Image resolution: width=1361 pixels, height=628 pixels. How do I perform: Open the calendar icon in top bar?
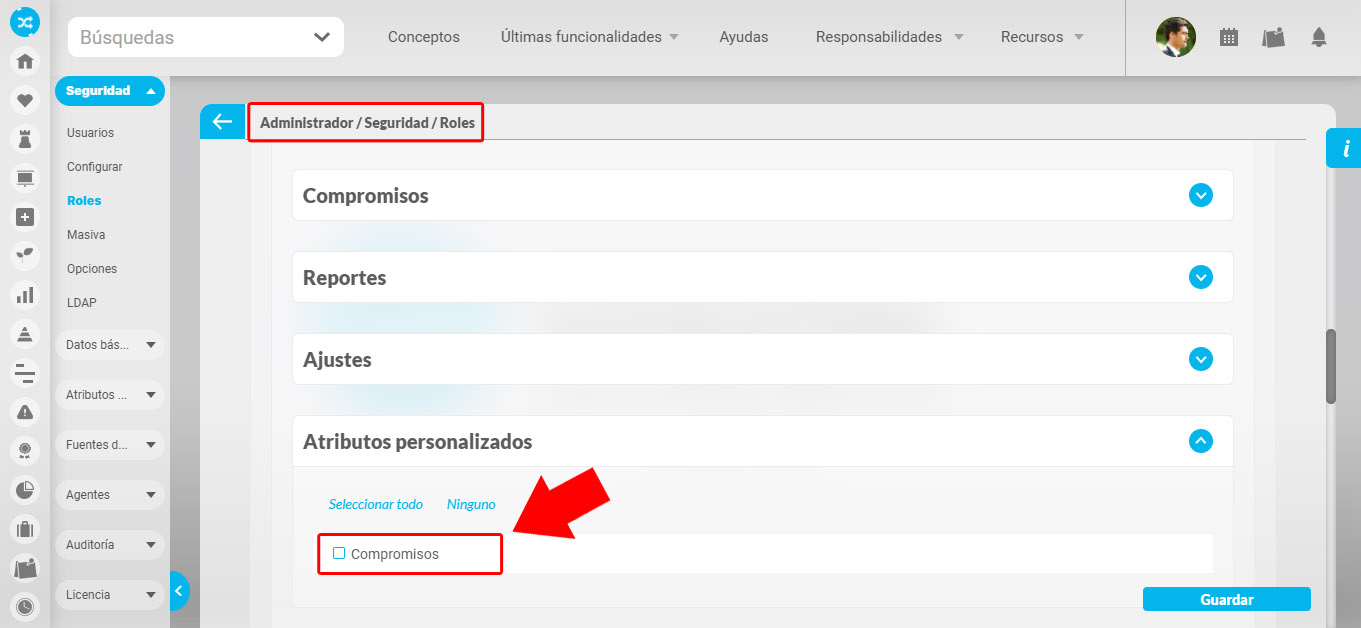pos(1228,36)
